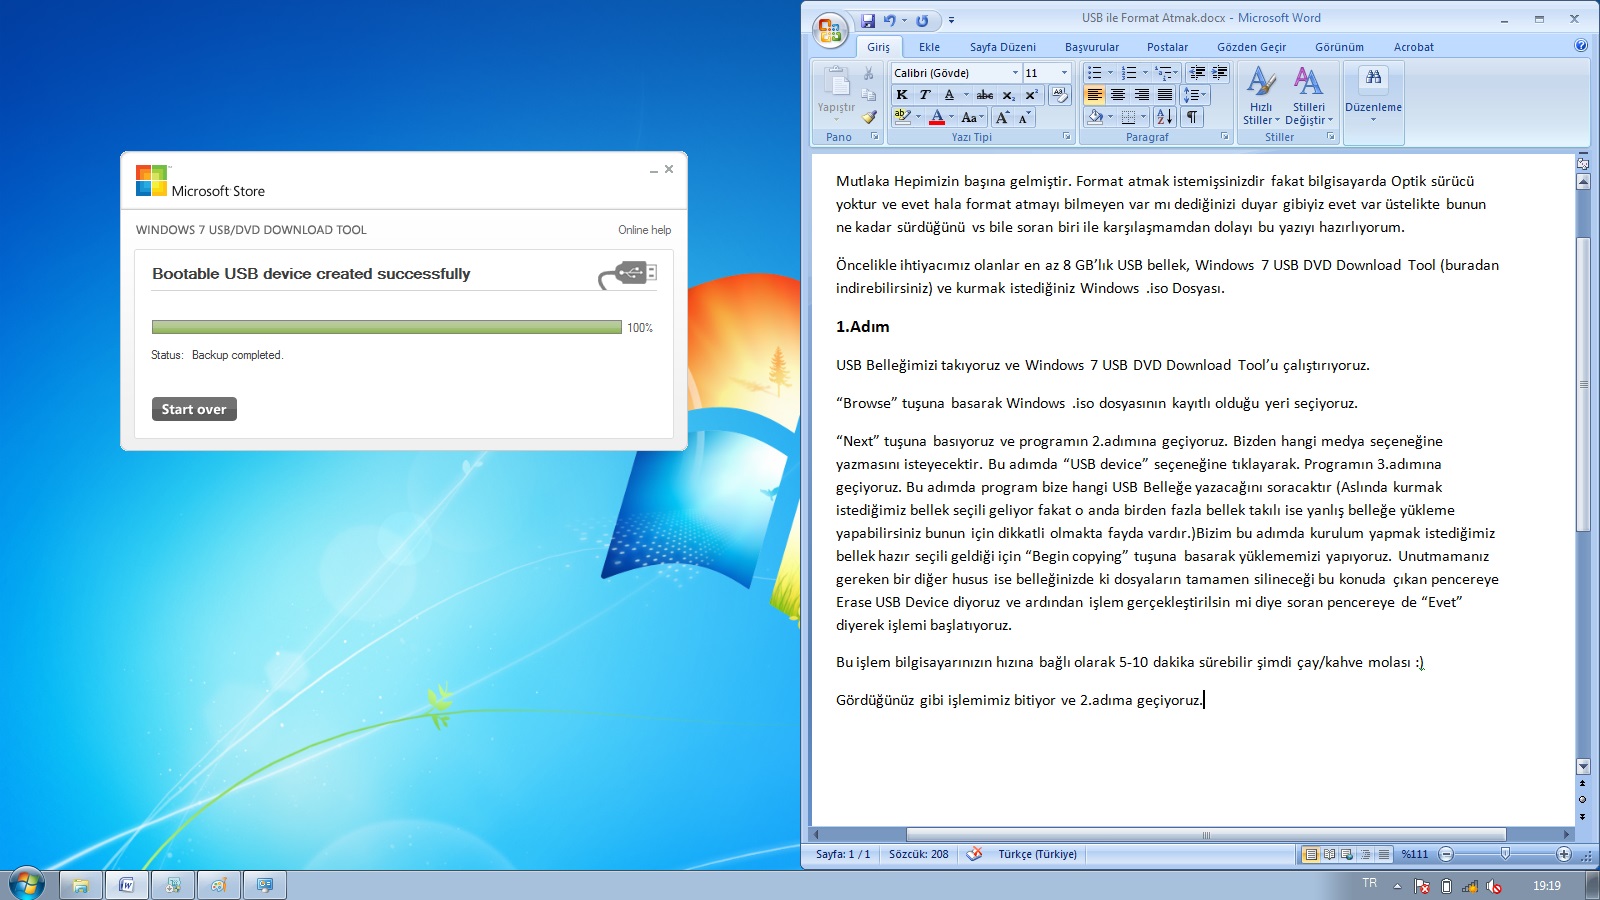Open the line spacing dropdown

click(x=1195, y=95)
